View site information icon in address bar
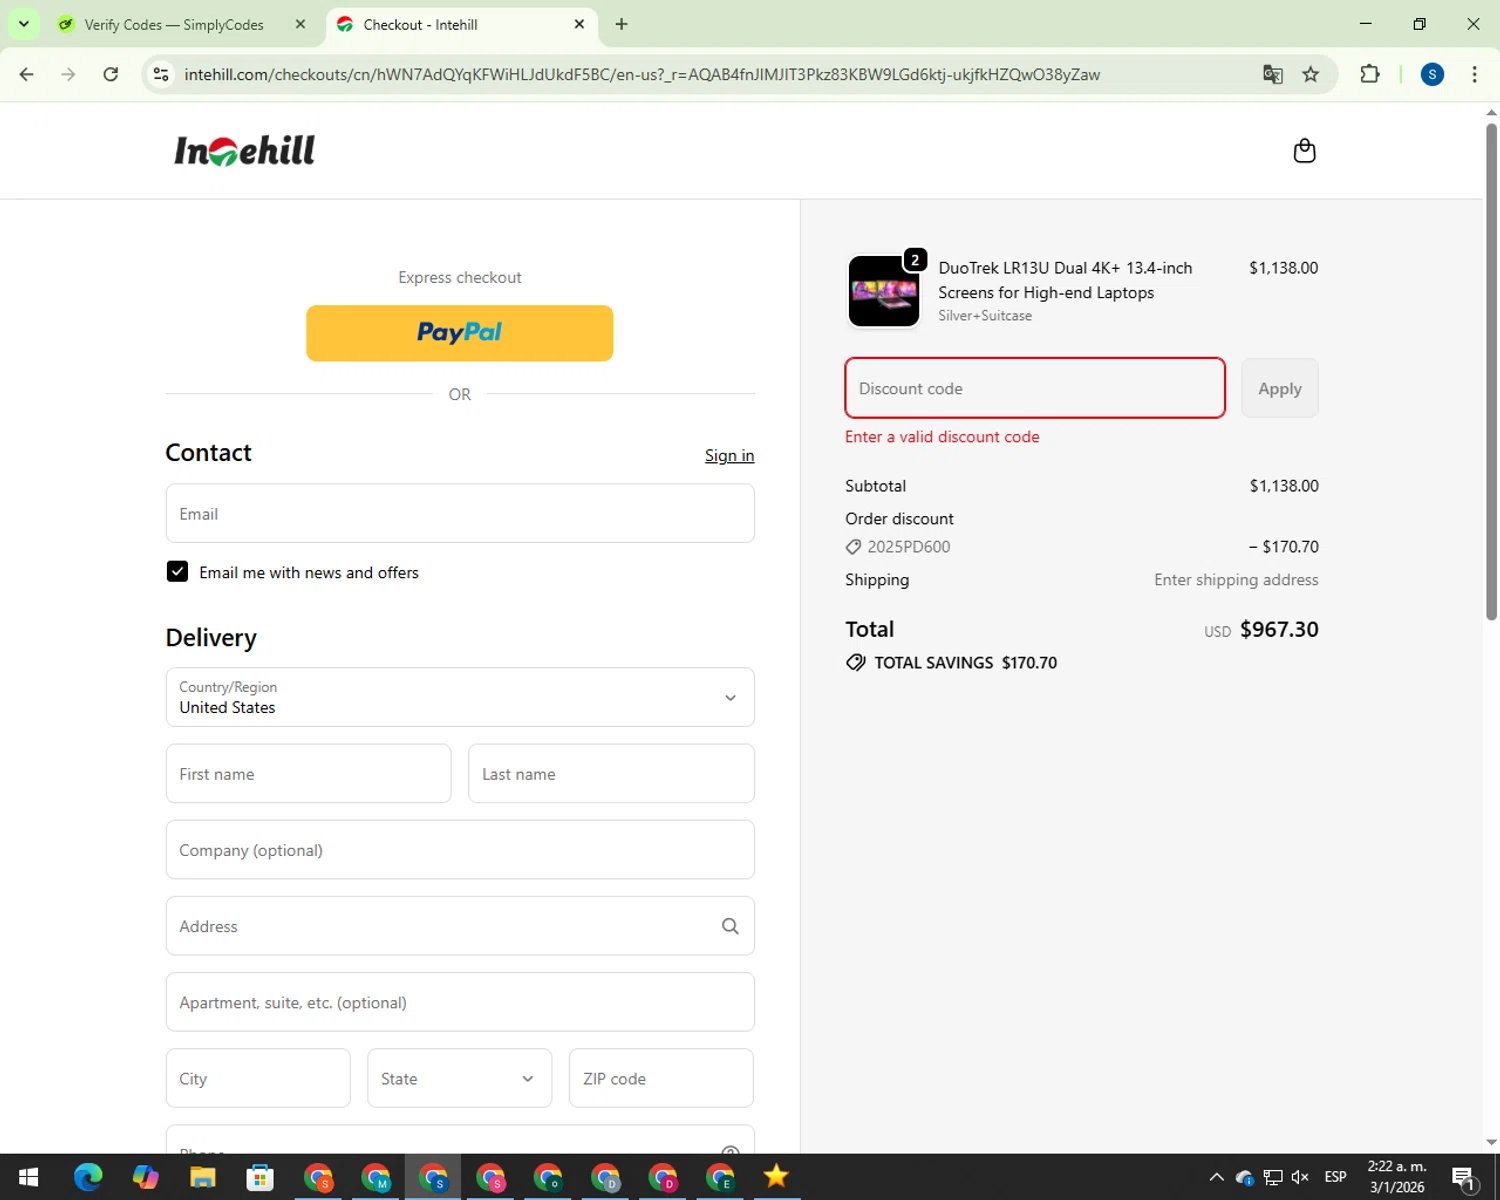Screen dimensions: 1500x1200 161,74
